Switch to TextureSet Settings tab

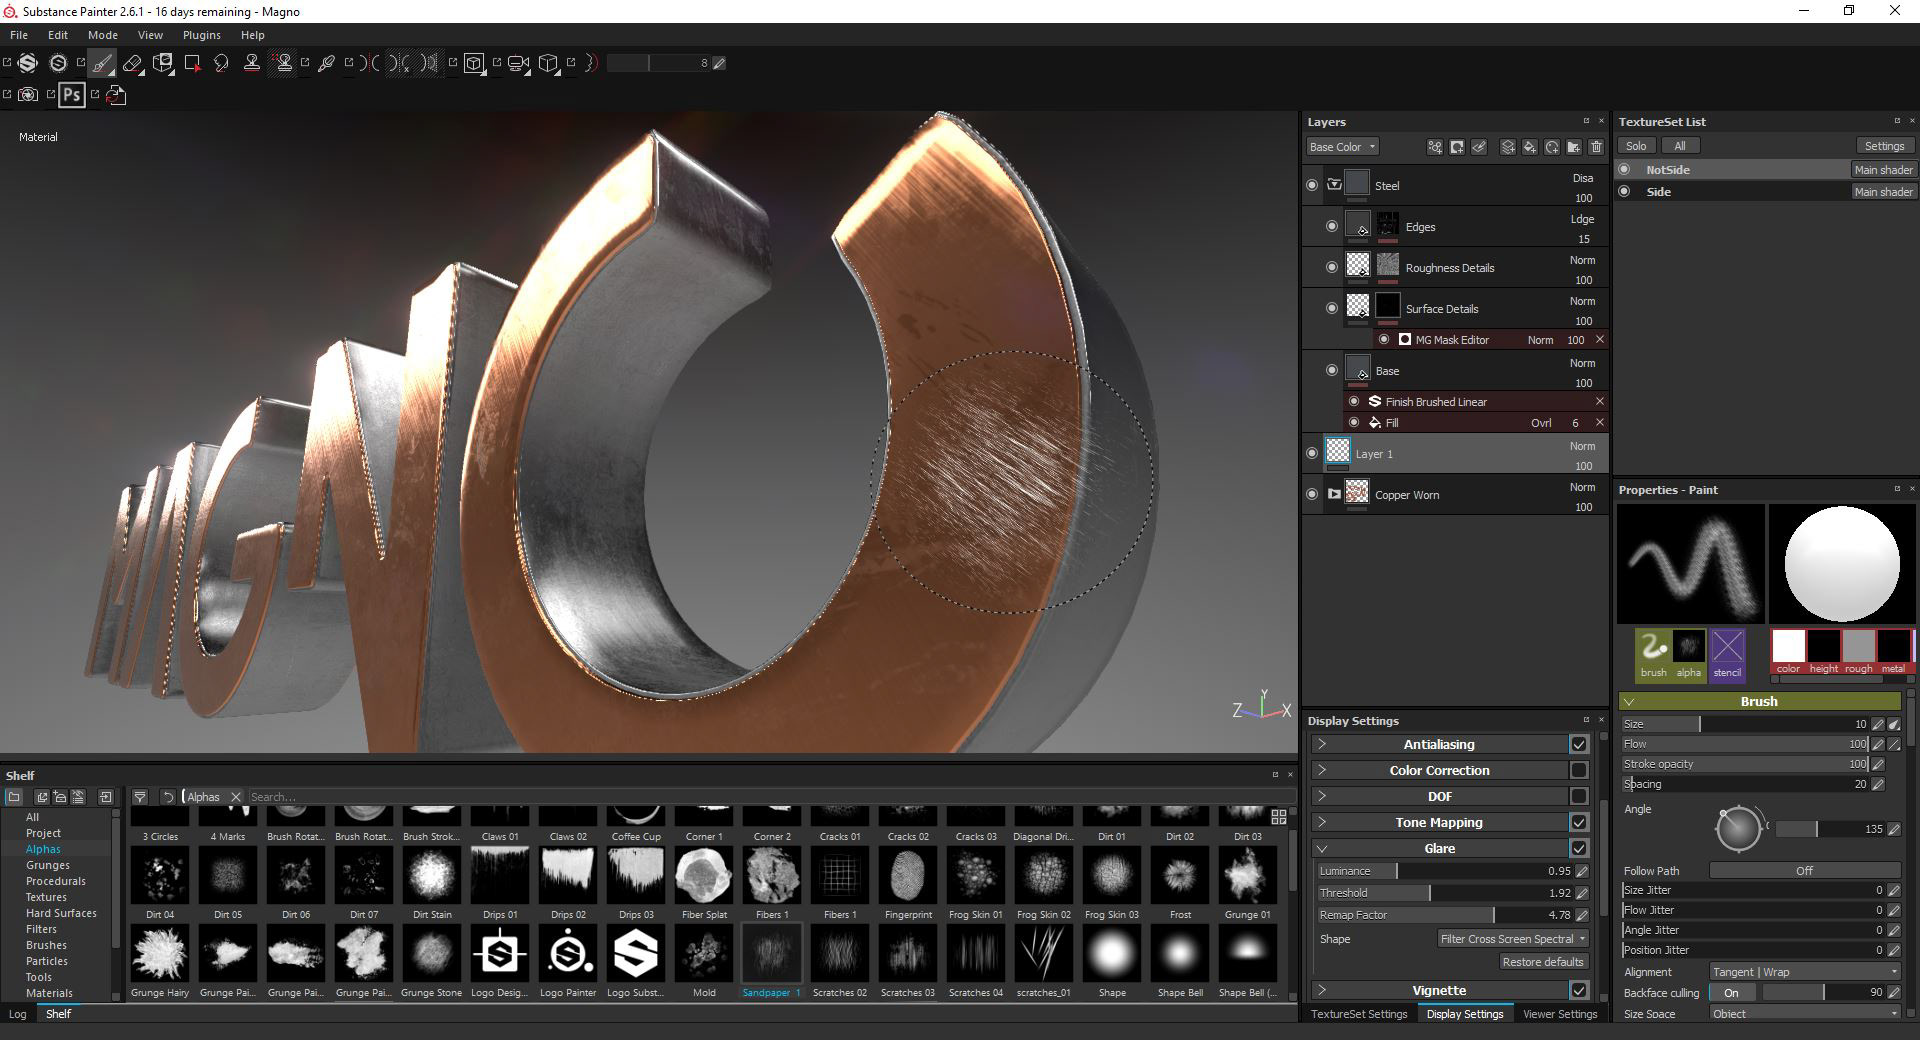coord(1359,1014)
